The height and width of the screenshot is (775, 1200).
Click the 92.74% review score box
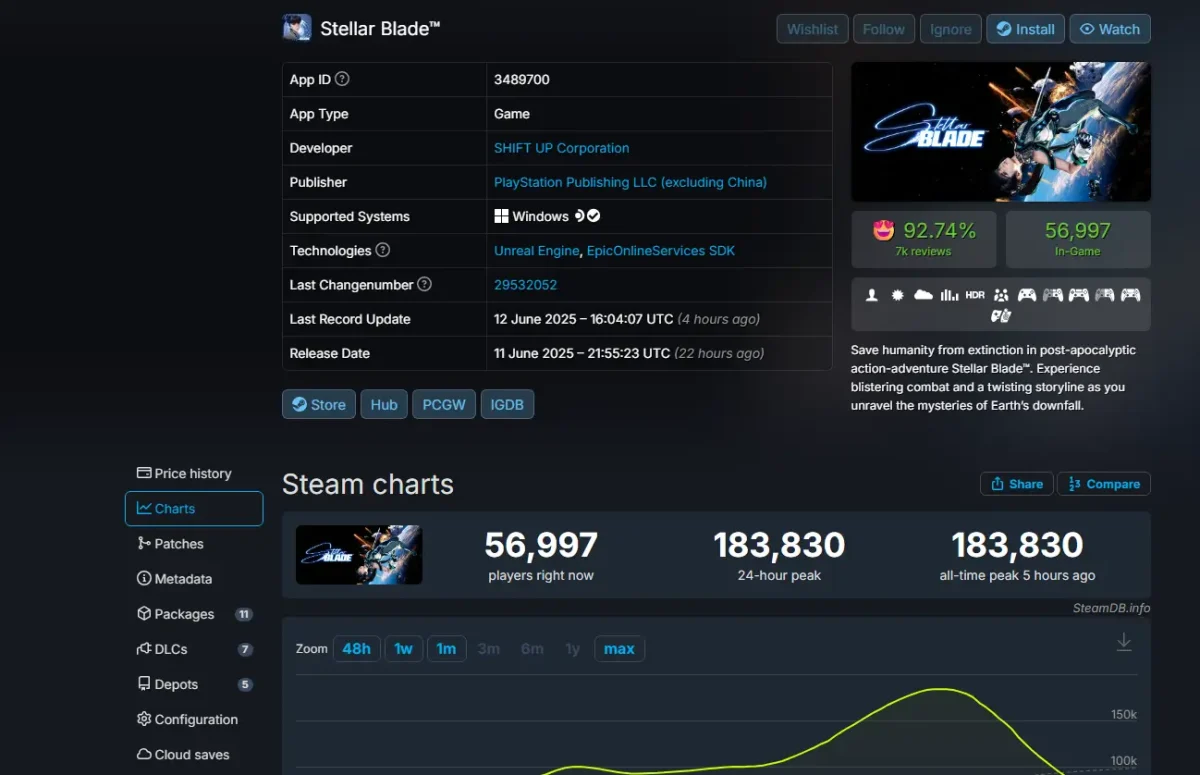tap(924, 239)
